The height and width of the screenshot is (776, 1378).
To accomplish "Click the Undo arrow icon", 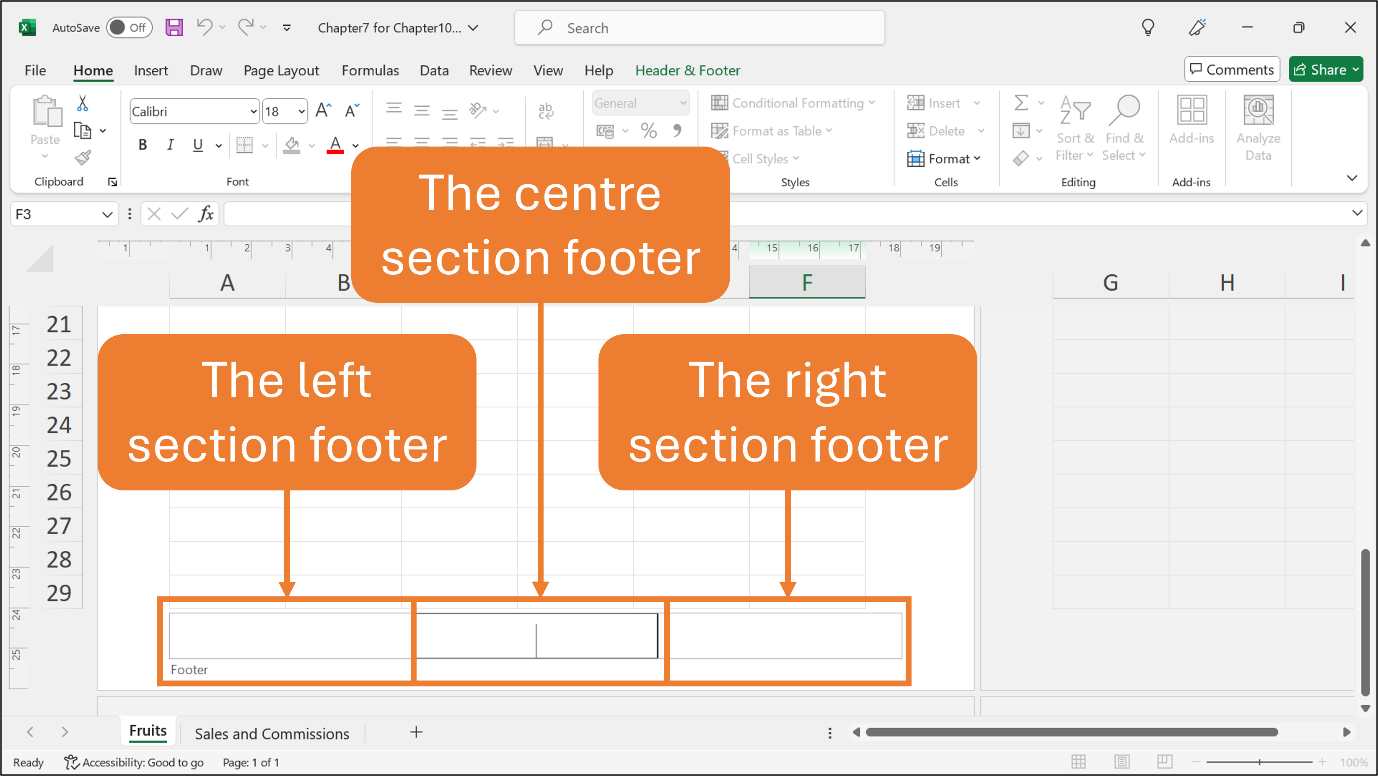I will [205, 28].
